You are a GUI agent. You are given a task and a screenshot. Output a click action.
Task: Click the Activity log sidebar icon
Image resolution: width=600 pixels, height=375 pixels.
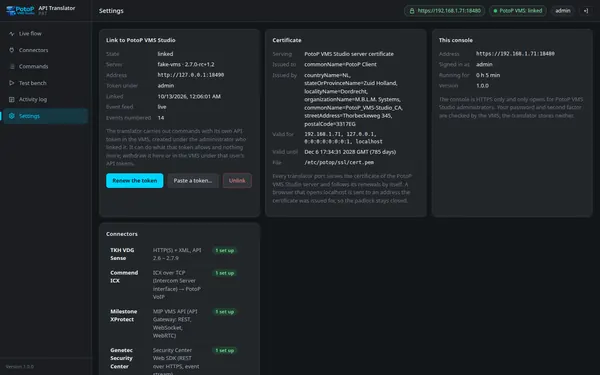(11, 99)
